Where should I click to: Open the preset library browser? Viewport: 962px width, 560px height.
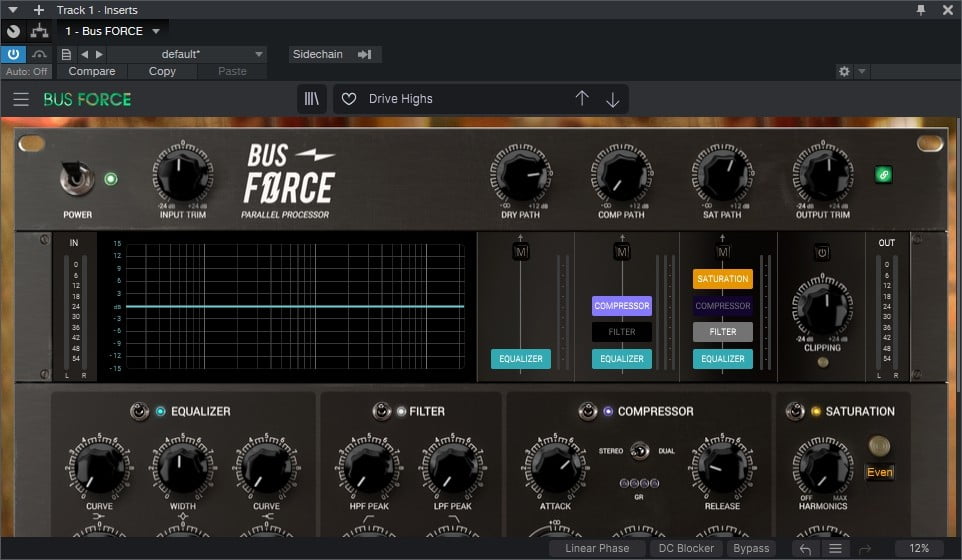tap(312, 99)
